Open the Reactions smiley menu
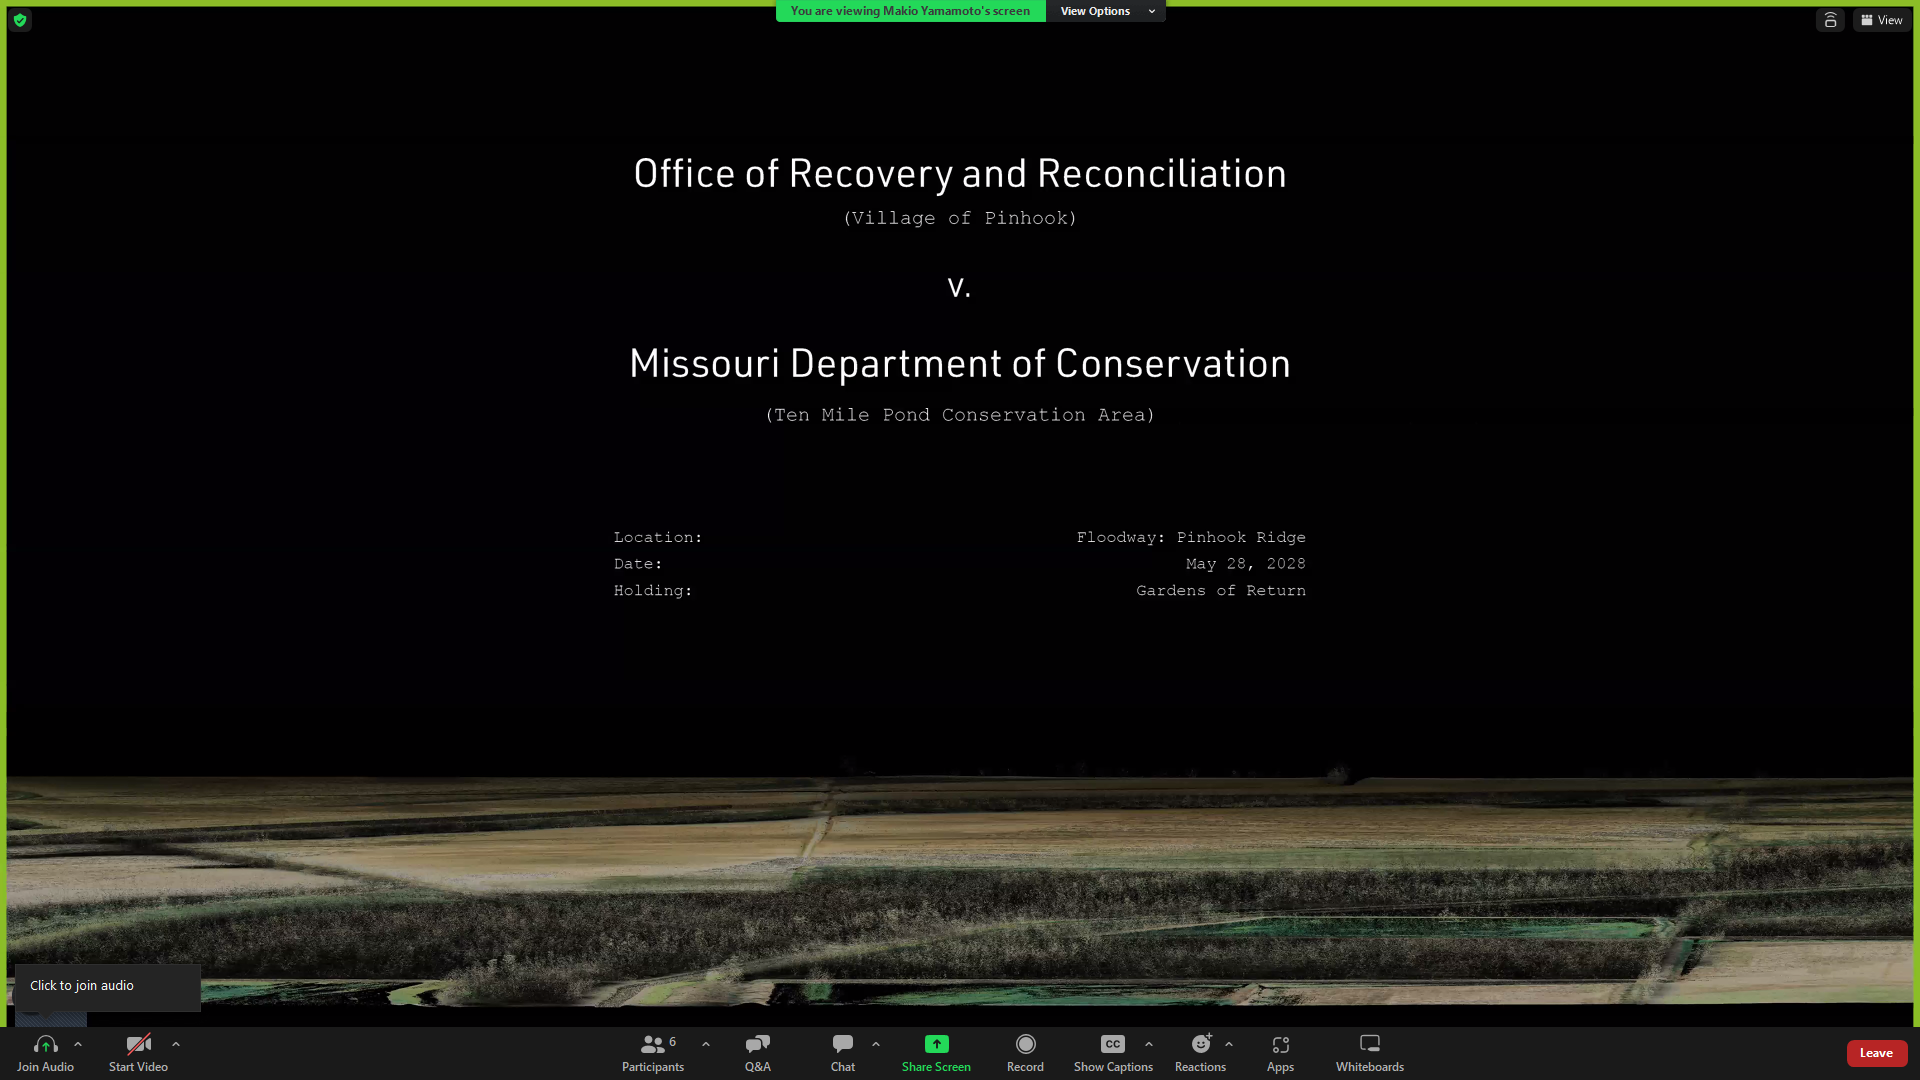The height and width of the screenshot is (1080, 1920). [x=1200, y=1053]
